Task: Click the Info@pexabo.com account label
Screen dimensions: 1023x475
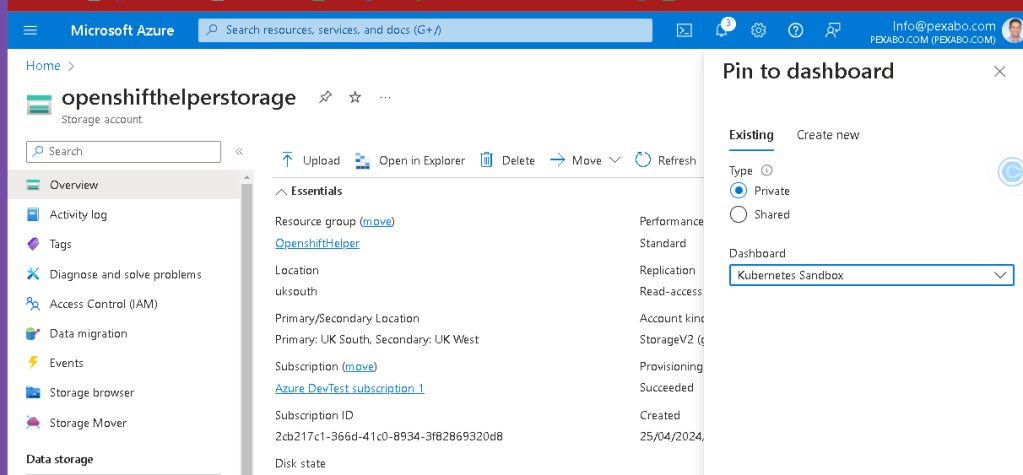Action: tap(944, 26)
